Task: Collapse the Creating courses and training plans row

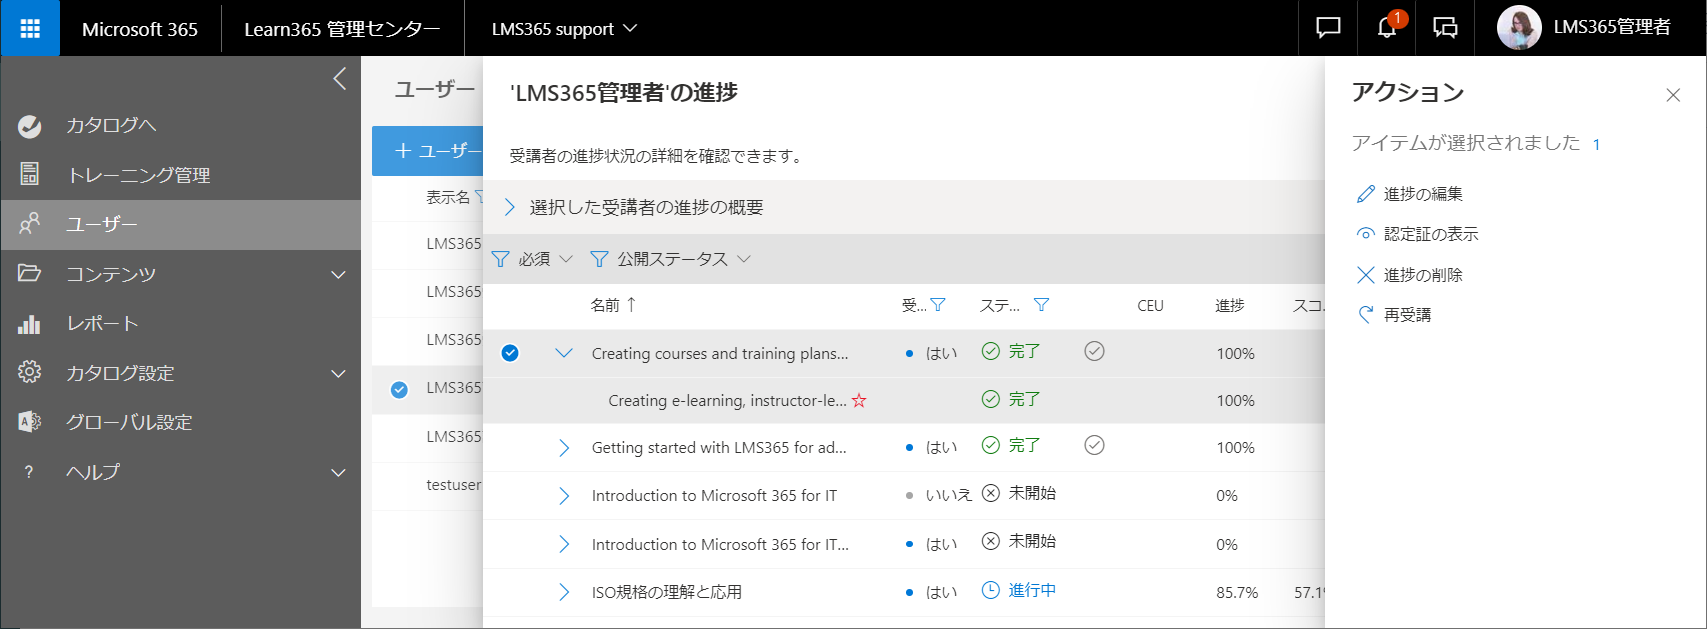Action: (x=564, y=353)
